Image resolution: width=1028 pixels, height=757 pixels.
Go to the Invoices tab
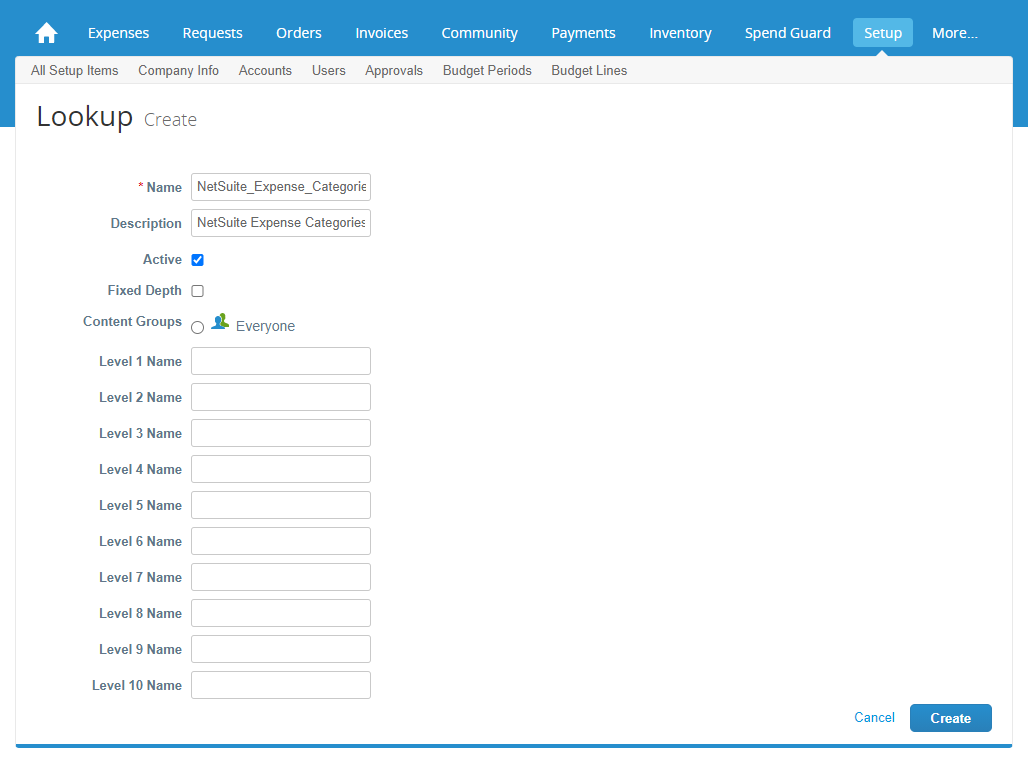tap(381, 33)
